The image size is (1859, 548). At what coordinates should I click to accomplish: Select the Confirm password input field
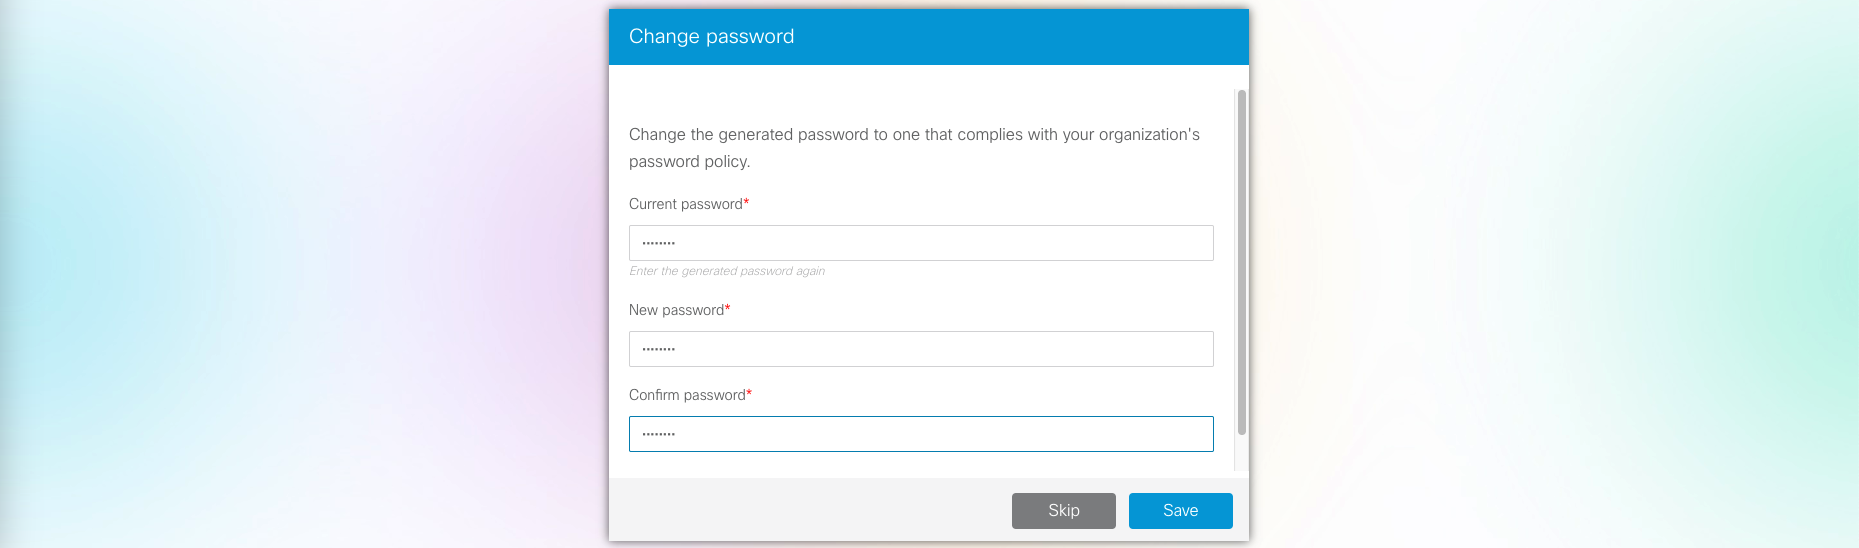coord(920,434)
